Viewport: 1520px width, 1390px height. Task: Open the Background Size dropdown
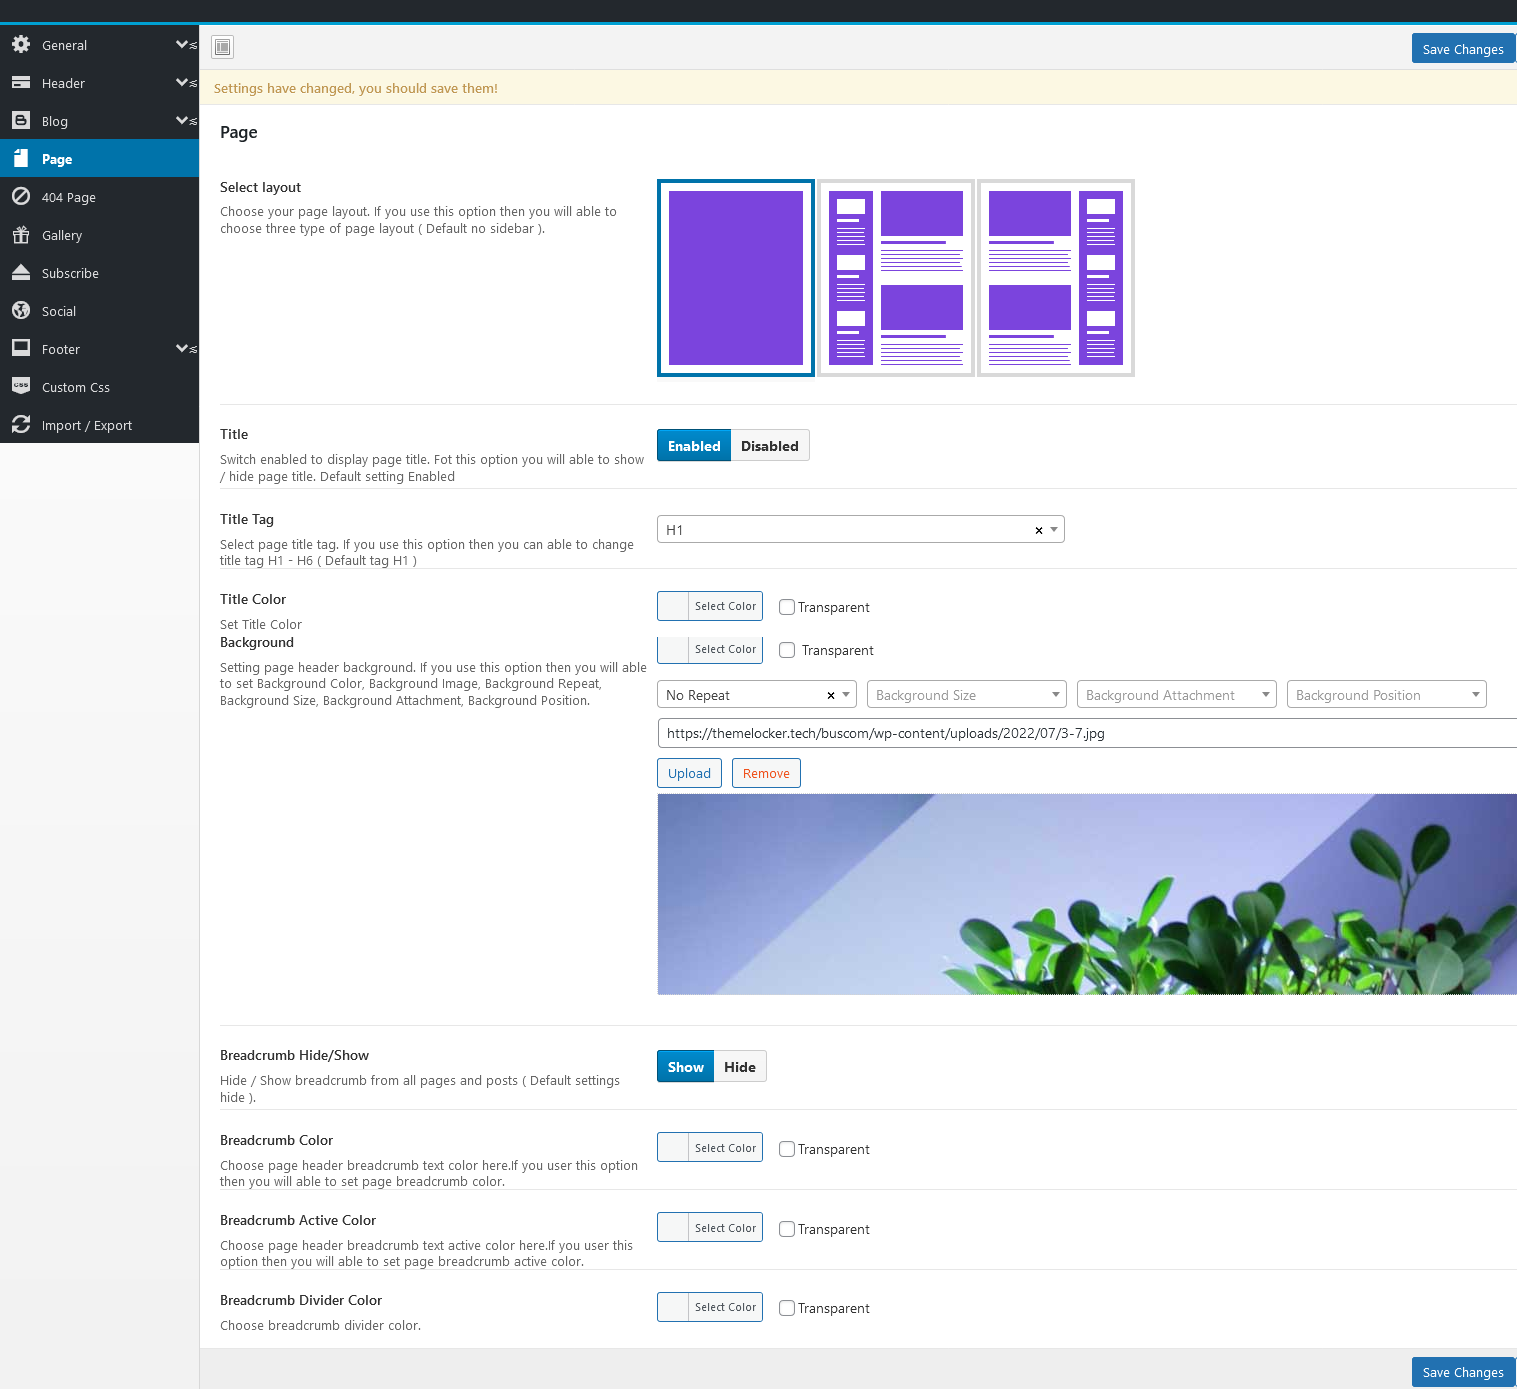(x=966, y=695)
